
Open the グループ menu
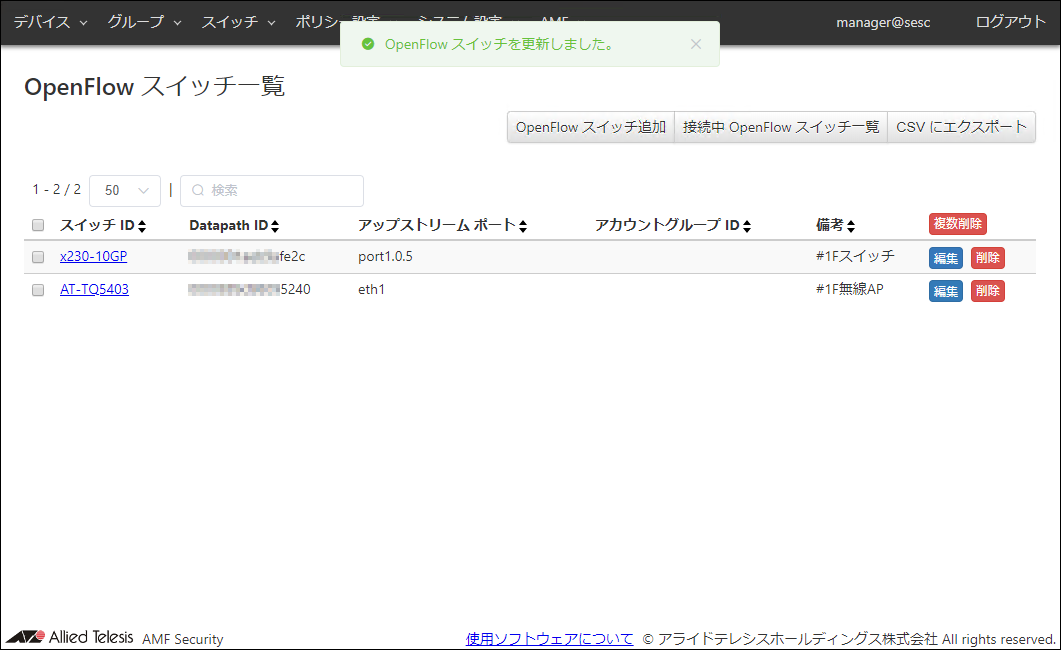point(144,22)
